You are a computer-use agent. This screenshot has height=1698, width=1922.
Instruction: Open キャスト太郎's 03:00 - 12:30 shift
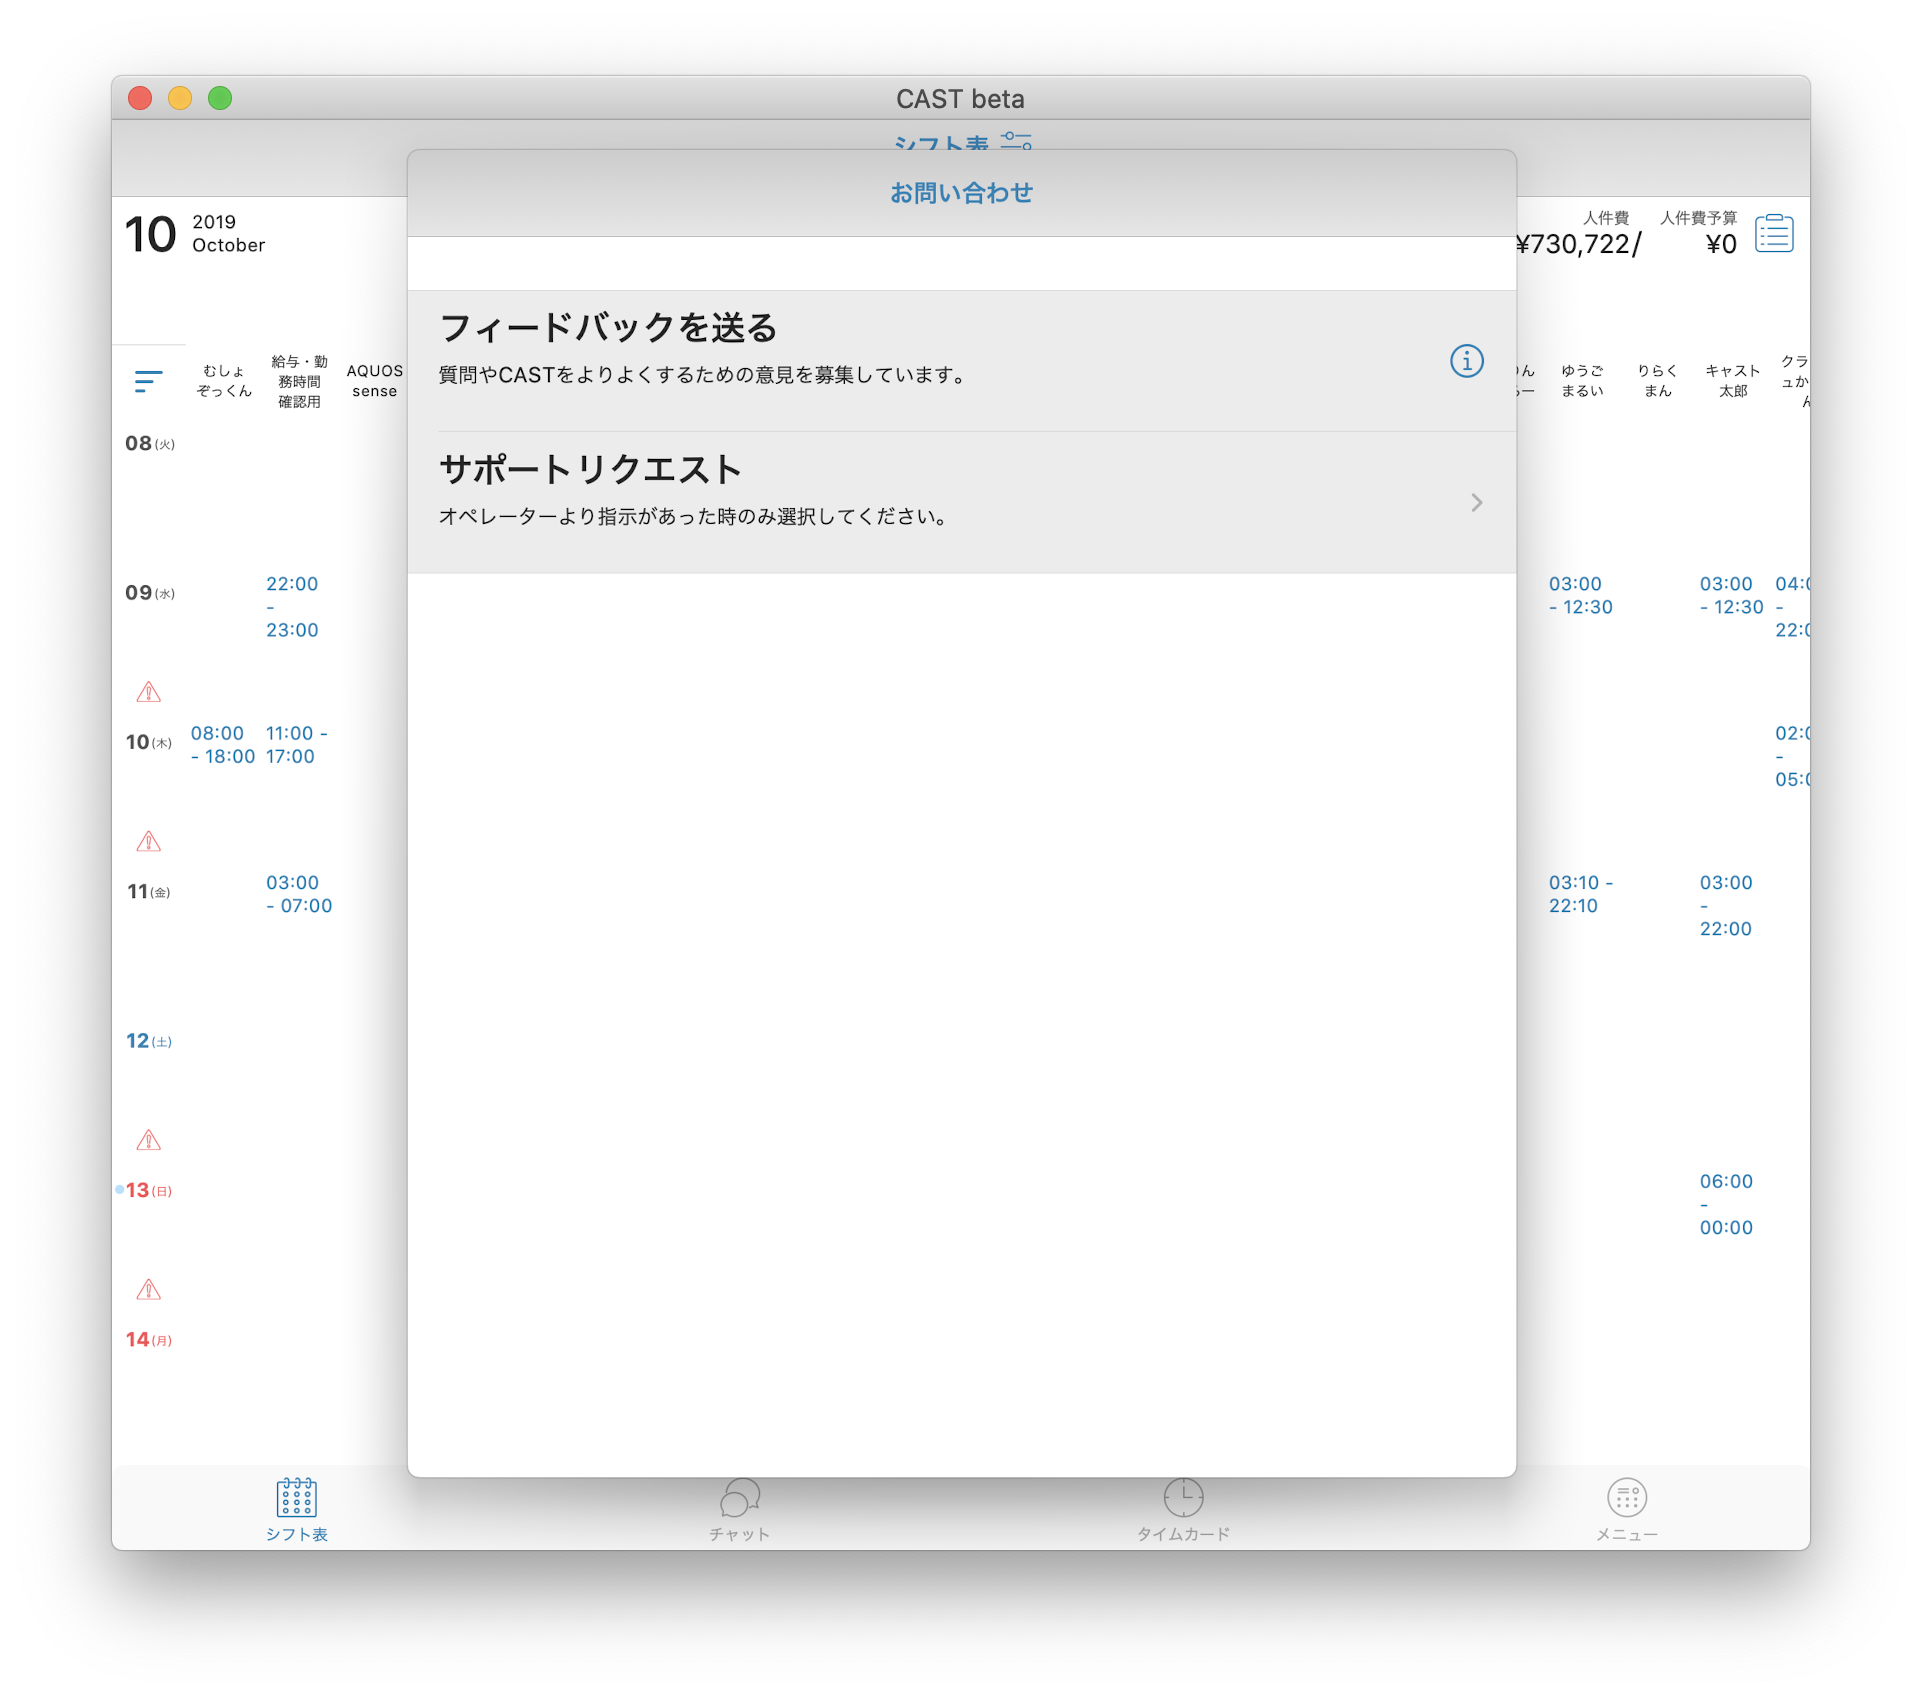[1732, 595]
